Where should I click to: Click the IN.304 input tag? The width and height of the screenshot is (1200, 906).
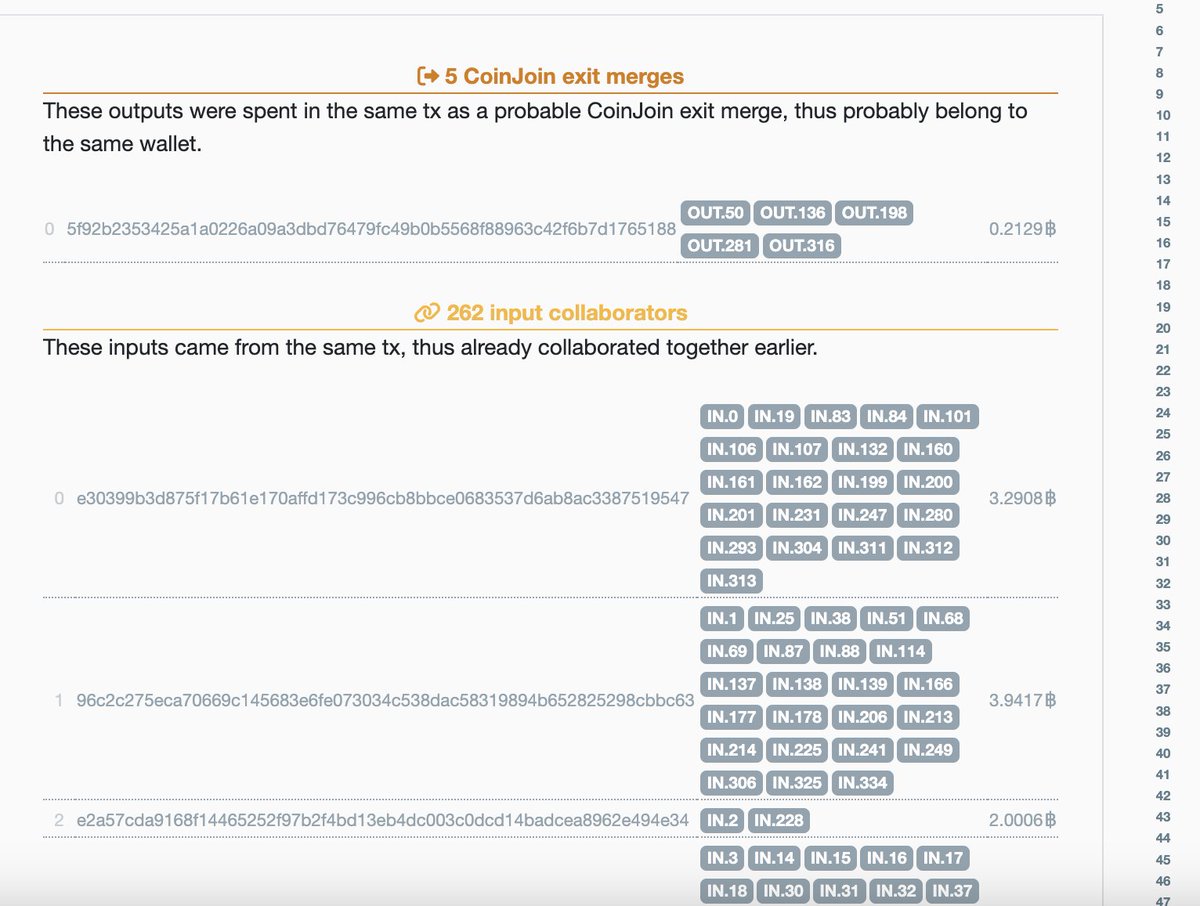[797, 549]
